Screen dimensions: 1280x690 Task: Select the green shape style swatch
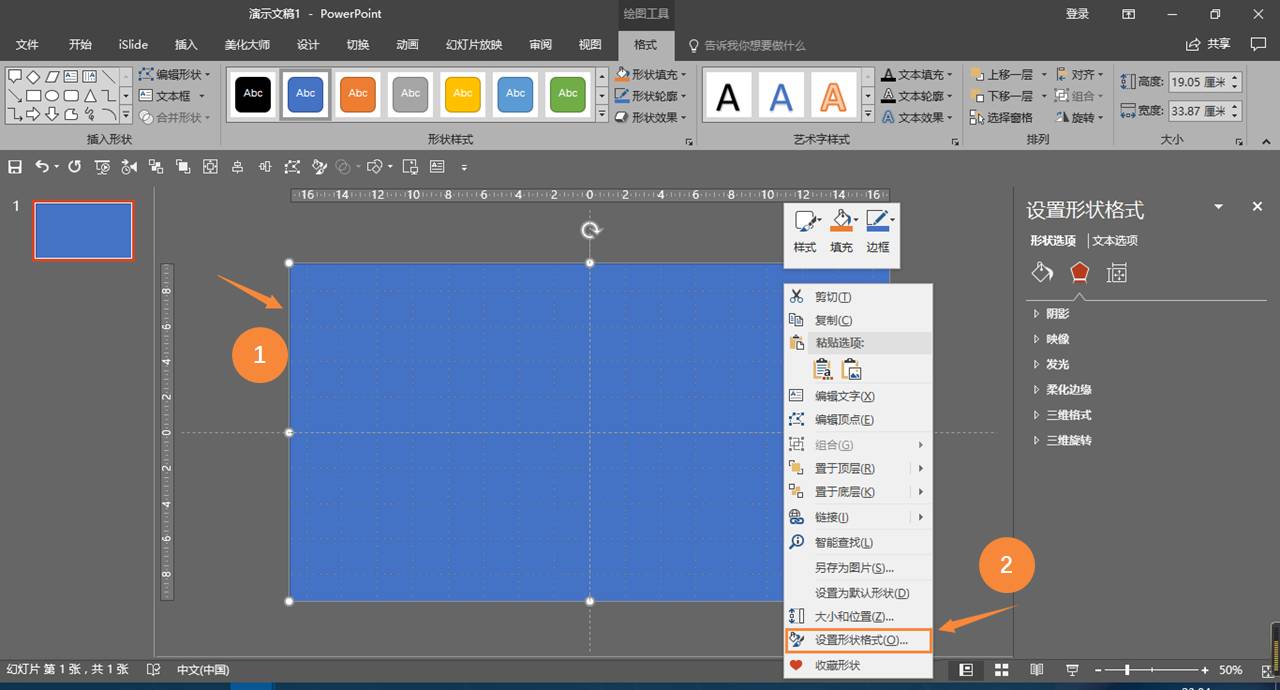tap(568, 94)
